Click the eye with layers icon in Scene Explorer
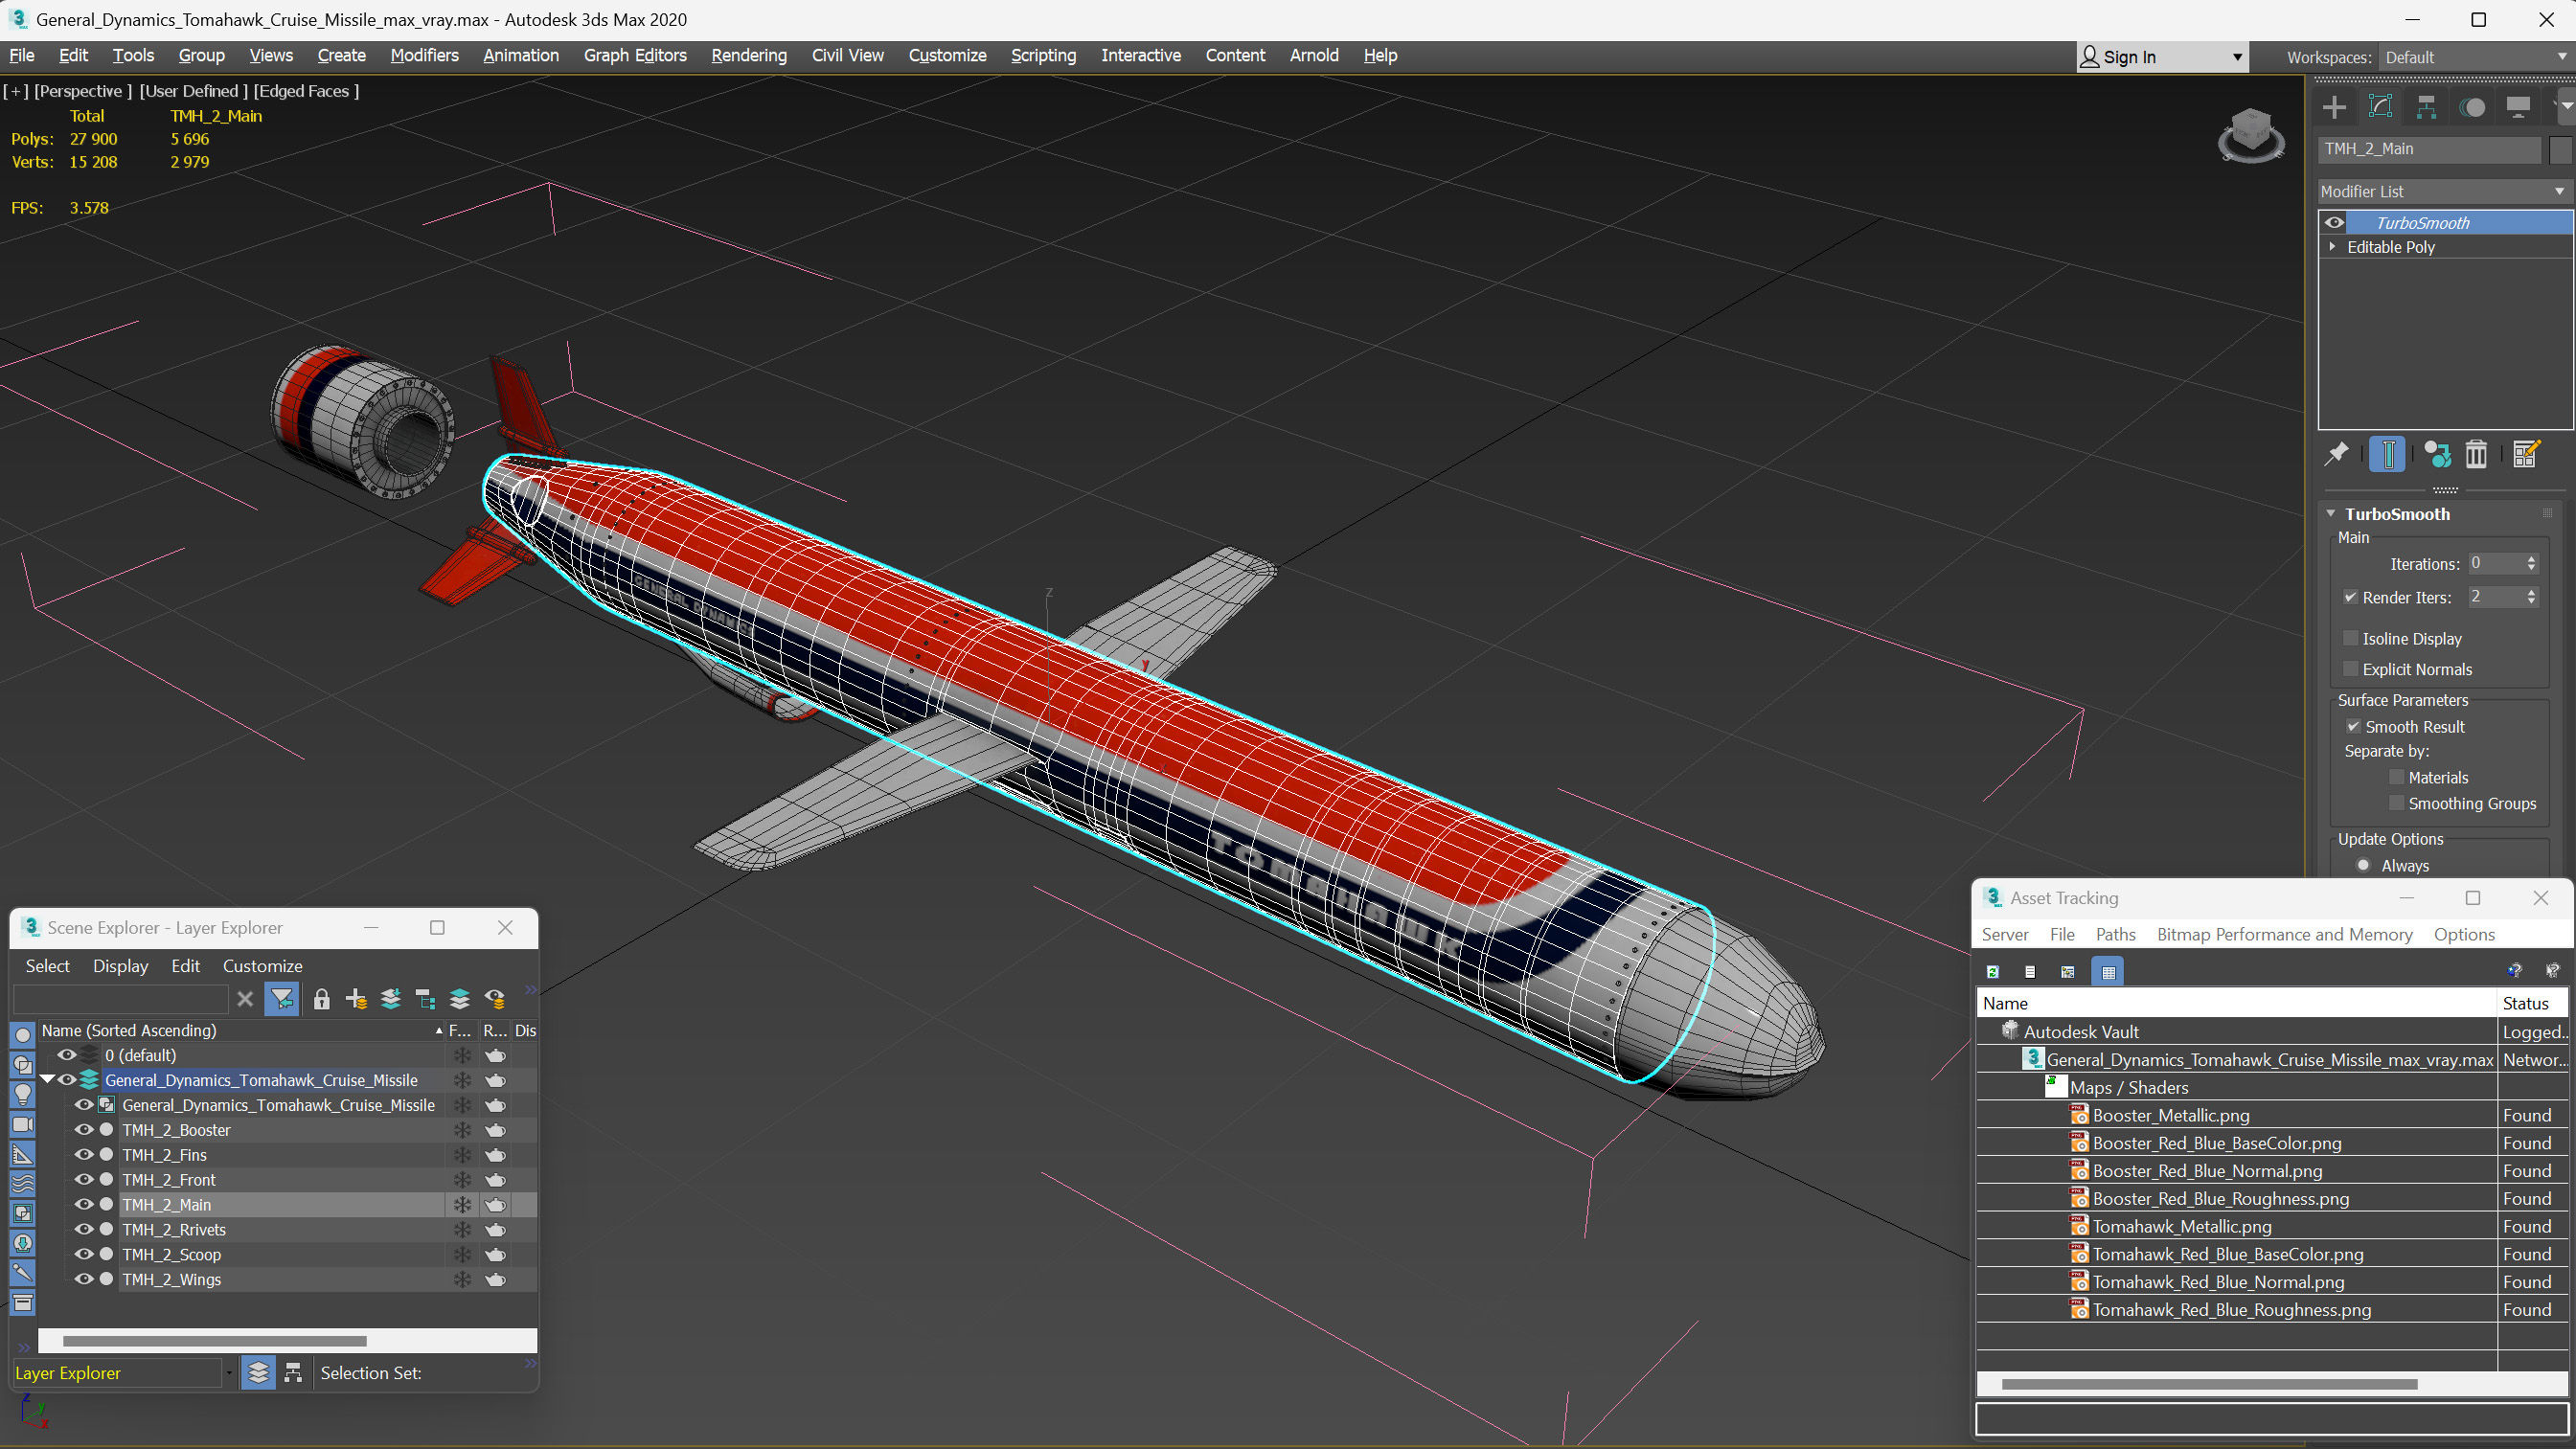This screenshot has height=1449, width=2576. pos(495,998)
